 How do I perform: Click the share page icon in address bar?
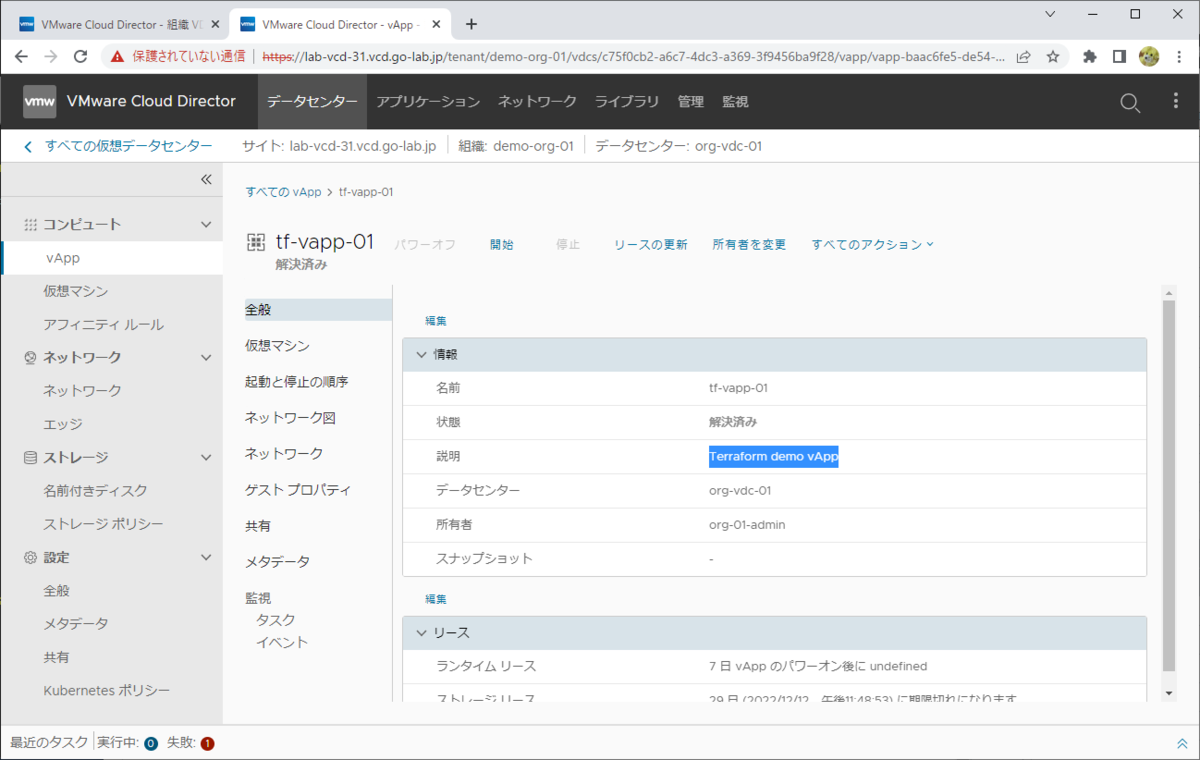[x=1024, y=57]
